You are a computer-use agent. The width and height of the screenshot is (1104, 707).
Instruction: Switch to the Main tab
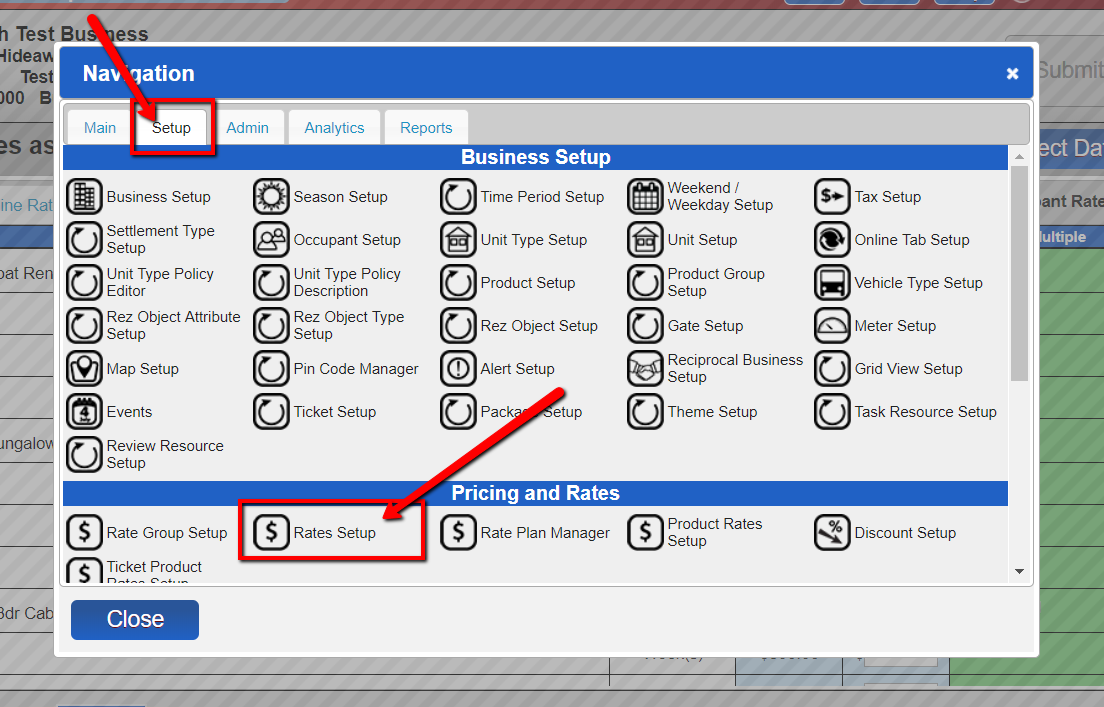pos(100,127)
